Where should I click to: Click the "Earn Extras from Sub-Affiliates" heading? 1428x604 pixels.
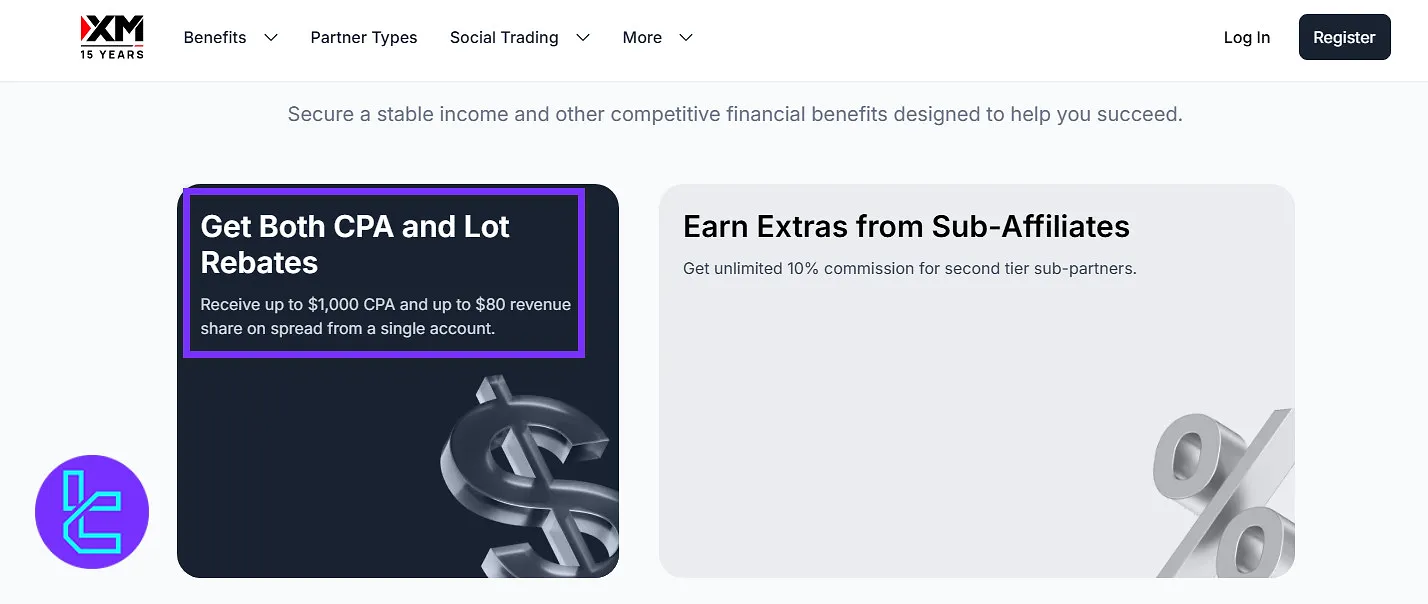(x=906, y=227)
